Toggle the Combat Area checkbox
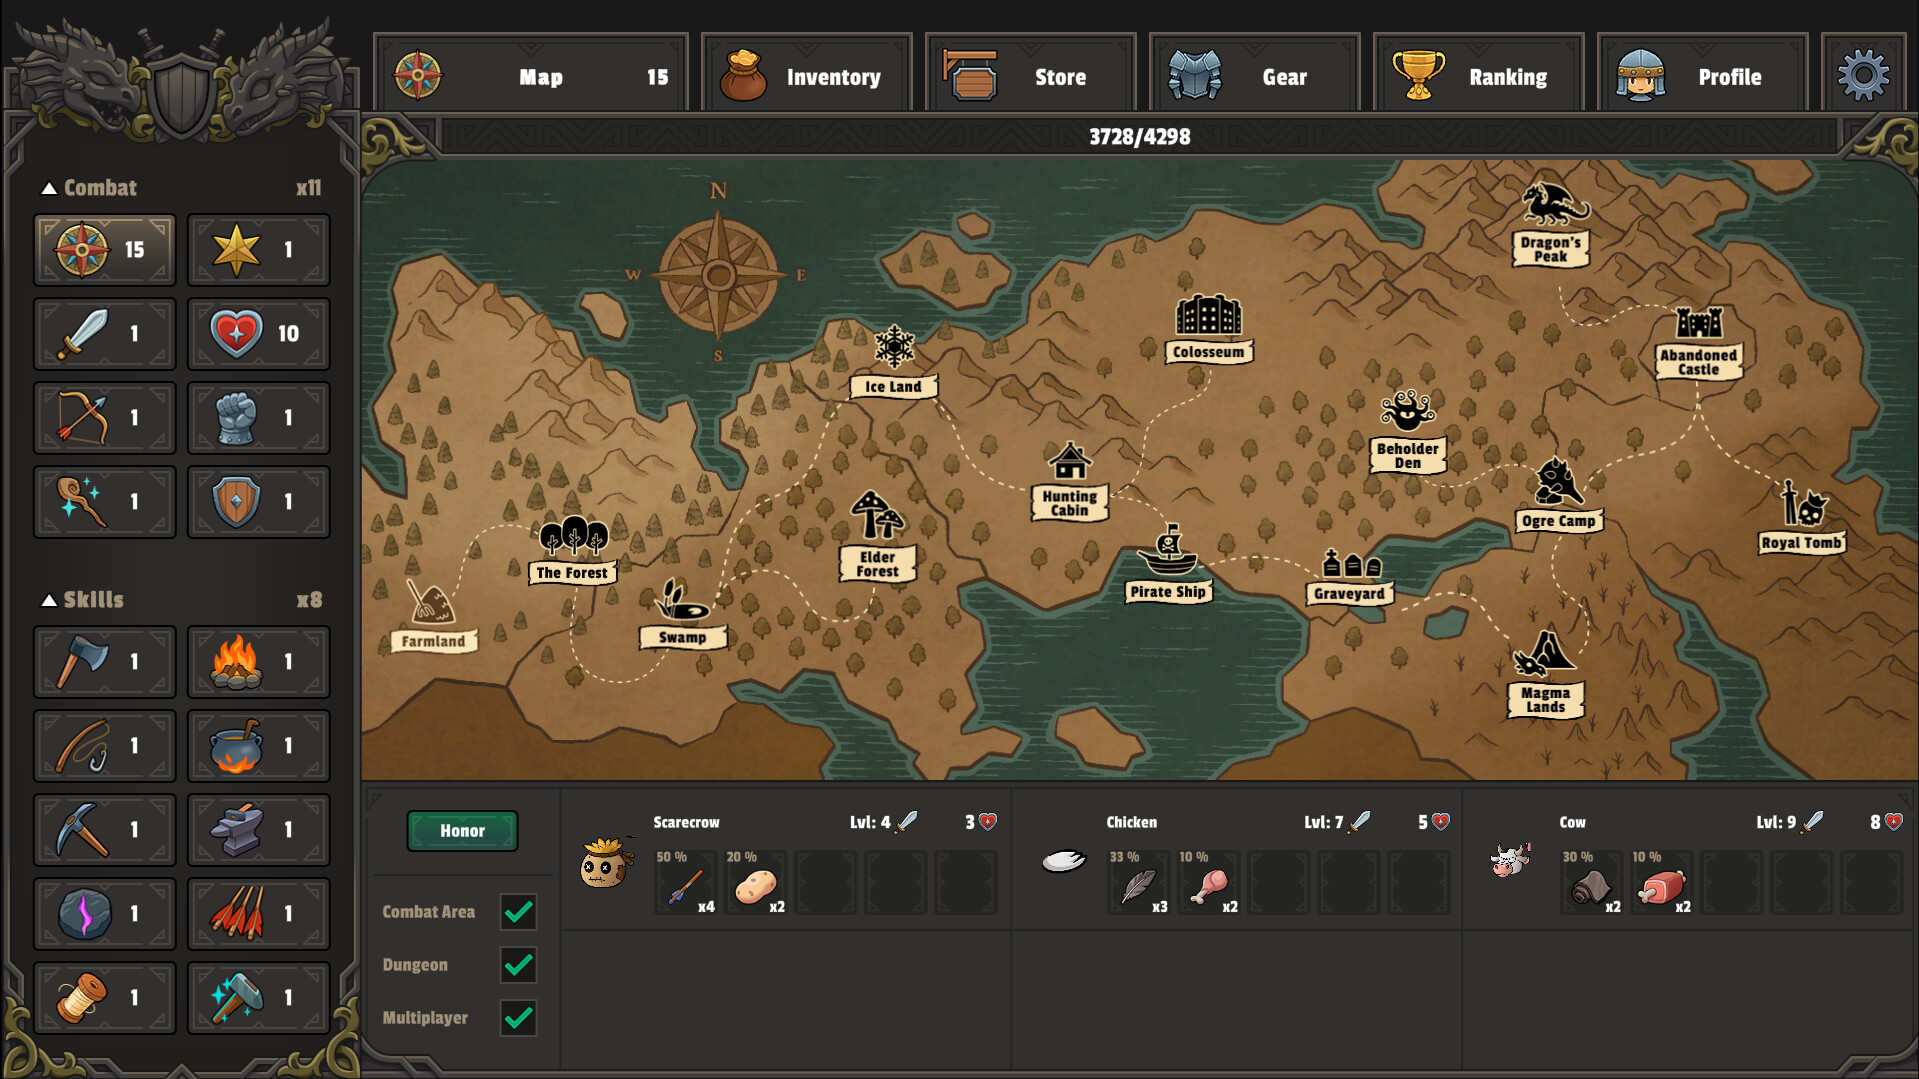This screenshot has width=1919, height=1079. tap(518, 912)
